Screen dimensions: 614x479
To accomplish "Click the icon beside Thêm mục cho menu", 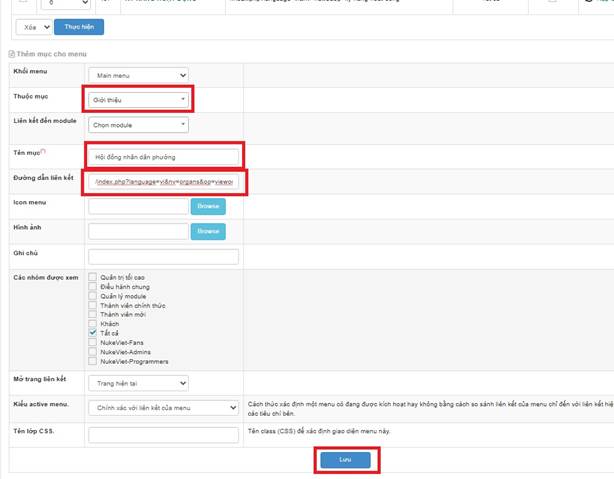I will 11,52.
